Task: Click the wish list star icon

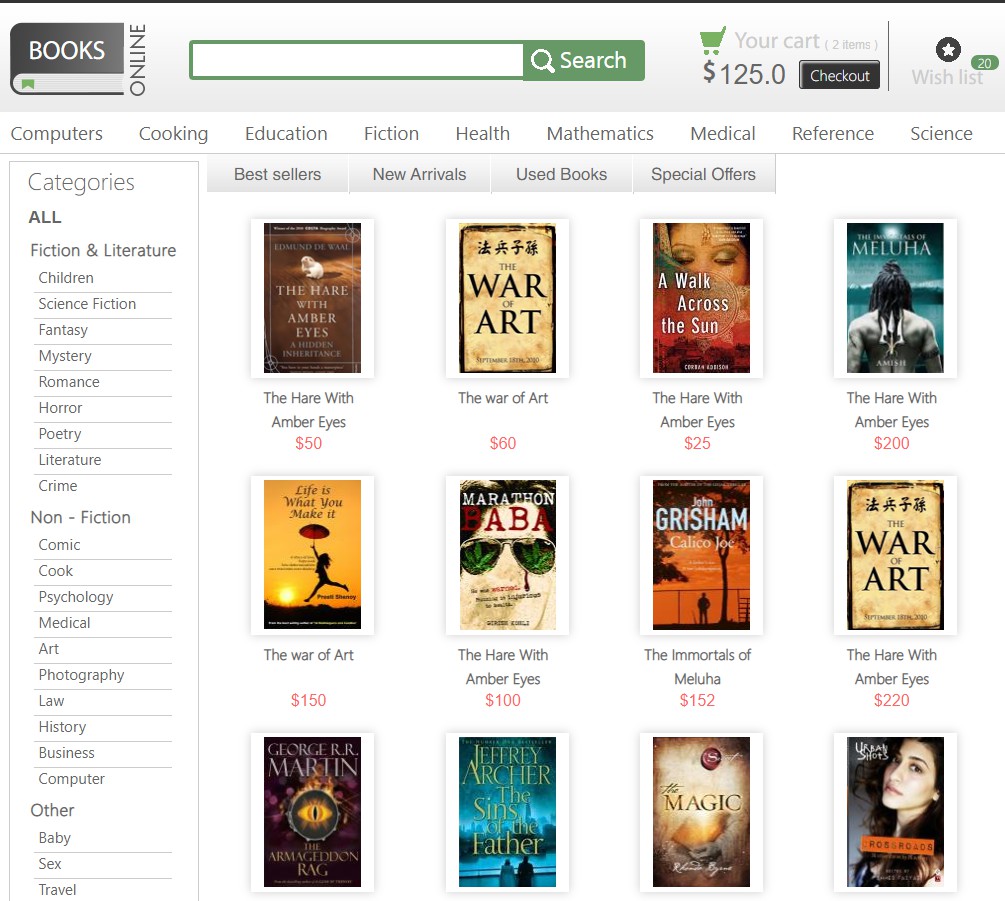Action: click(948, 49)
